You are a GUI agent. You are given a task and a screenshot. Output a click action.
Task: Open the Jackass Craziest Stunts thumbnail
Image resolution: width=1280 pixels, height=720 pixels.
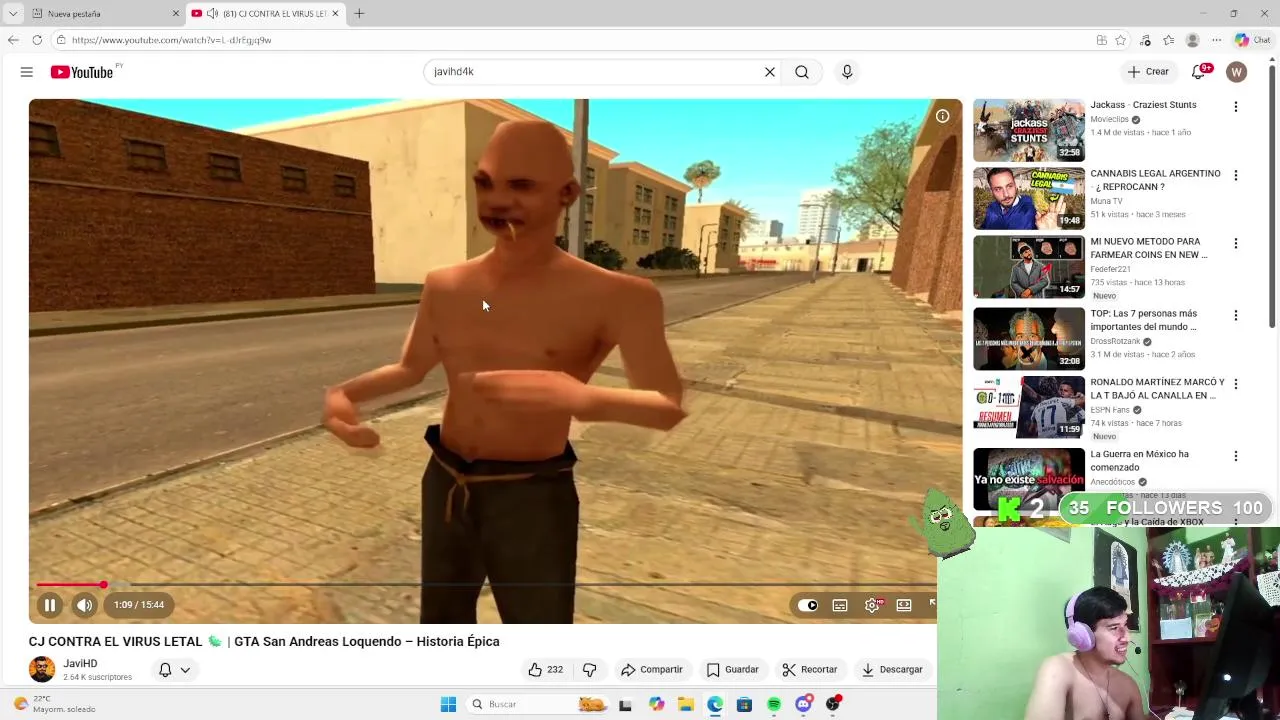tap(1029, 130)
